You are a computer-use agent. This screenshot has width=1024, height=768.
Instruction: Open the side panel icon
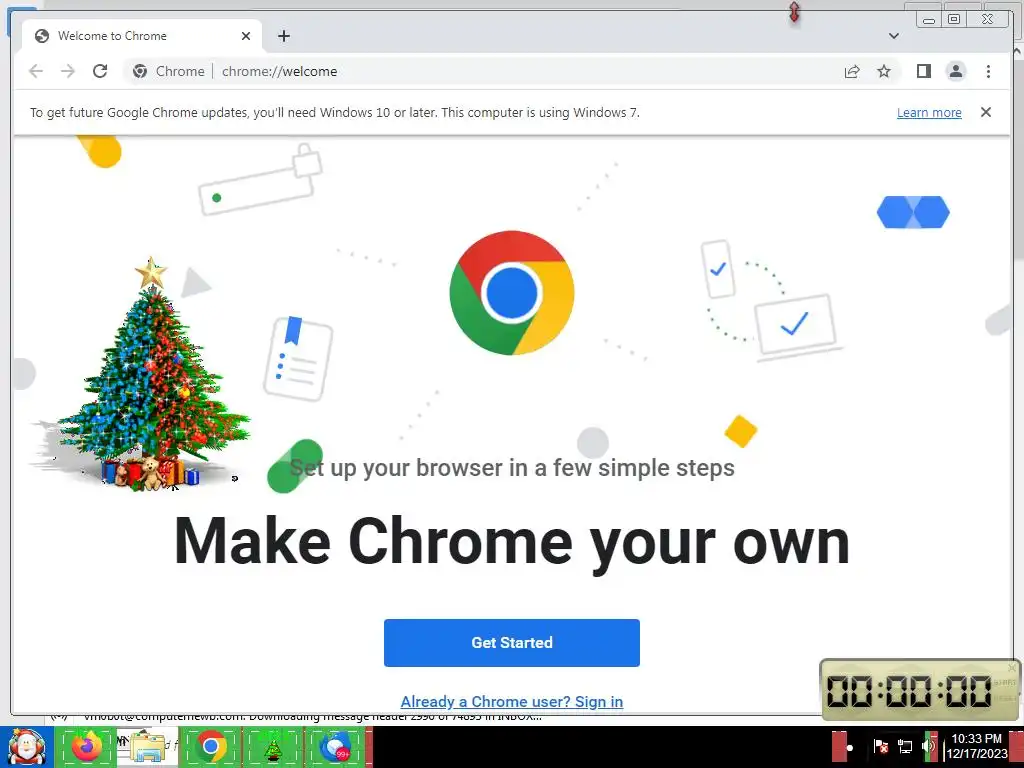(x=923, y=71)
